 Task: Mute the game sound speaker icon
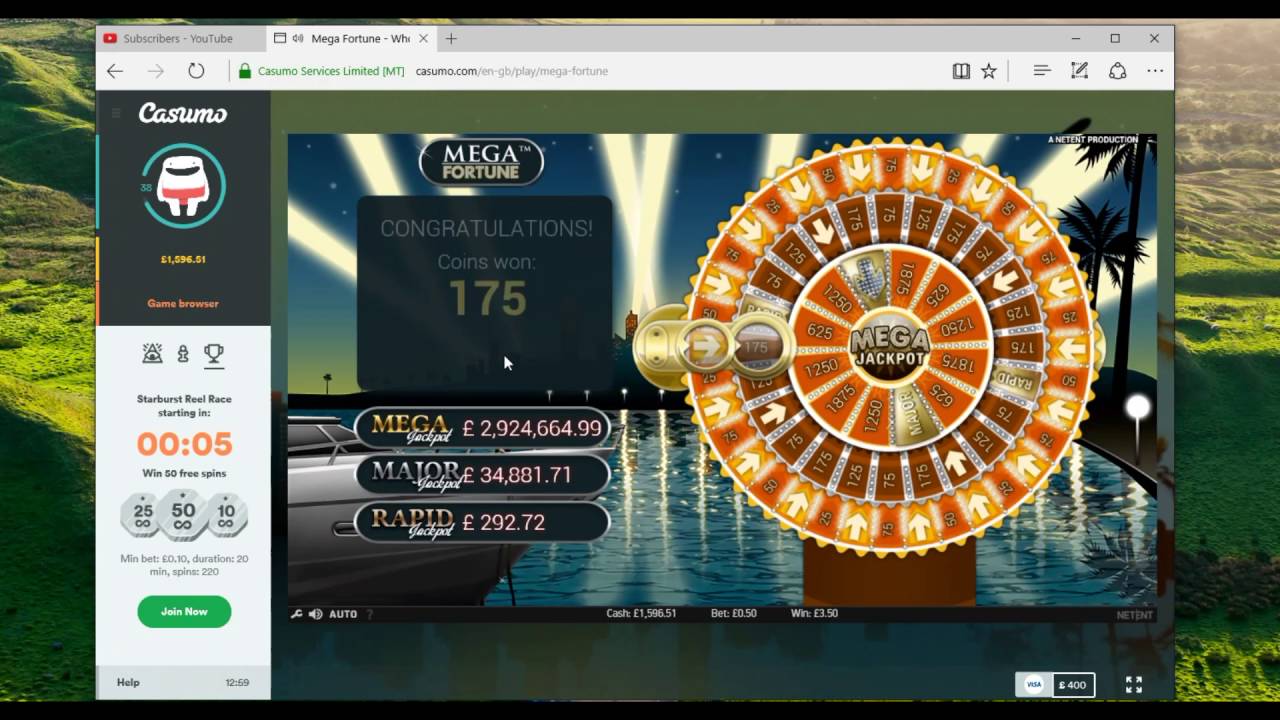(316, 614)
